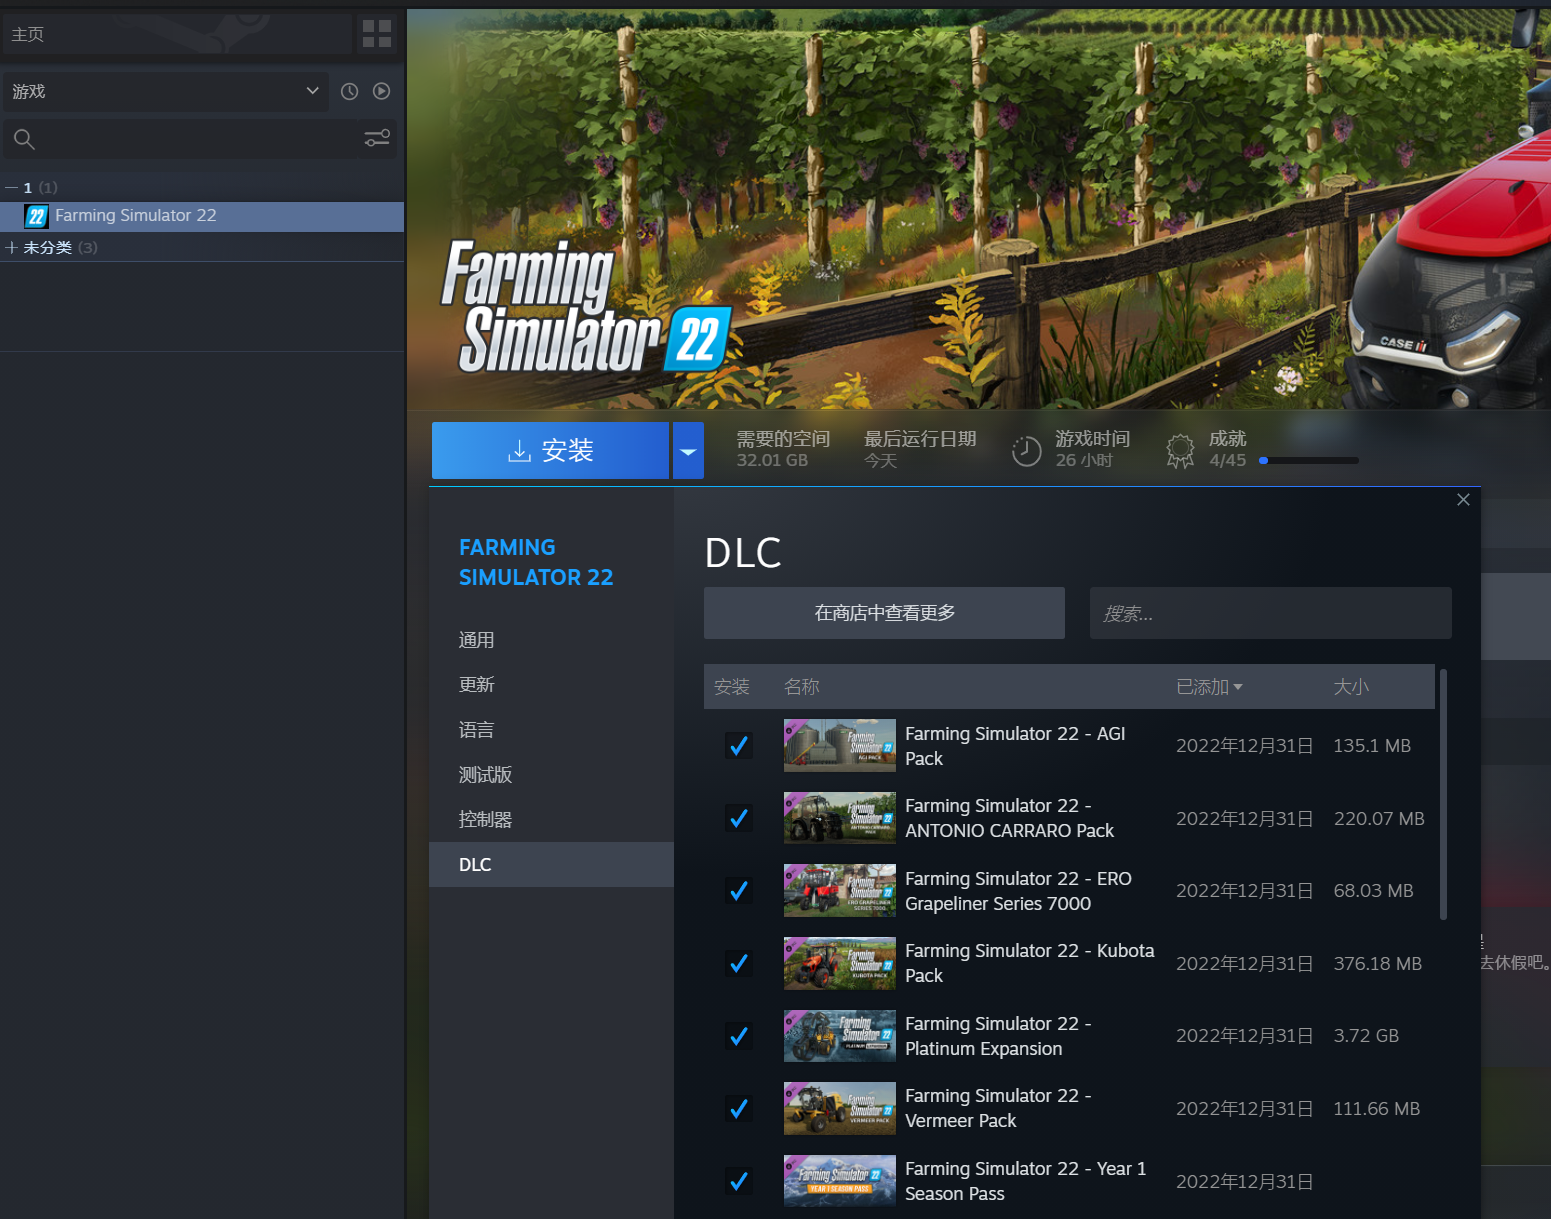
Task: Close the DLC properties dialog
Action: pos(1463,500)
